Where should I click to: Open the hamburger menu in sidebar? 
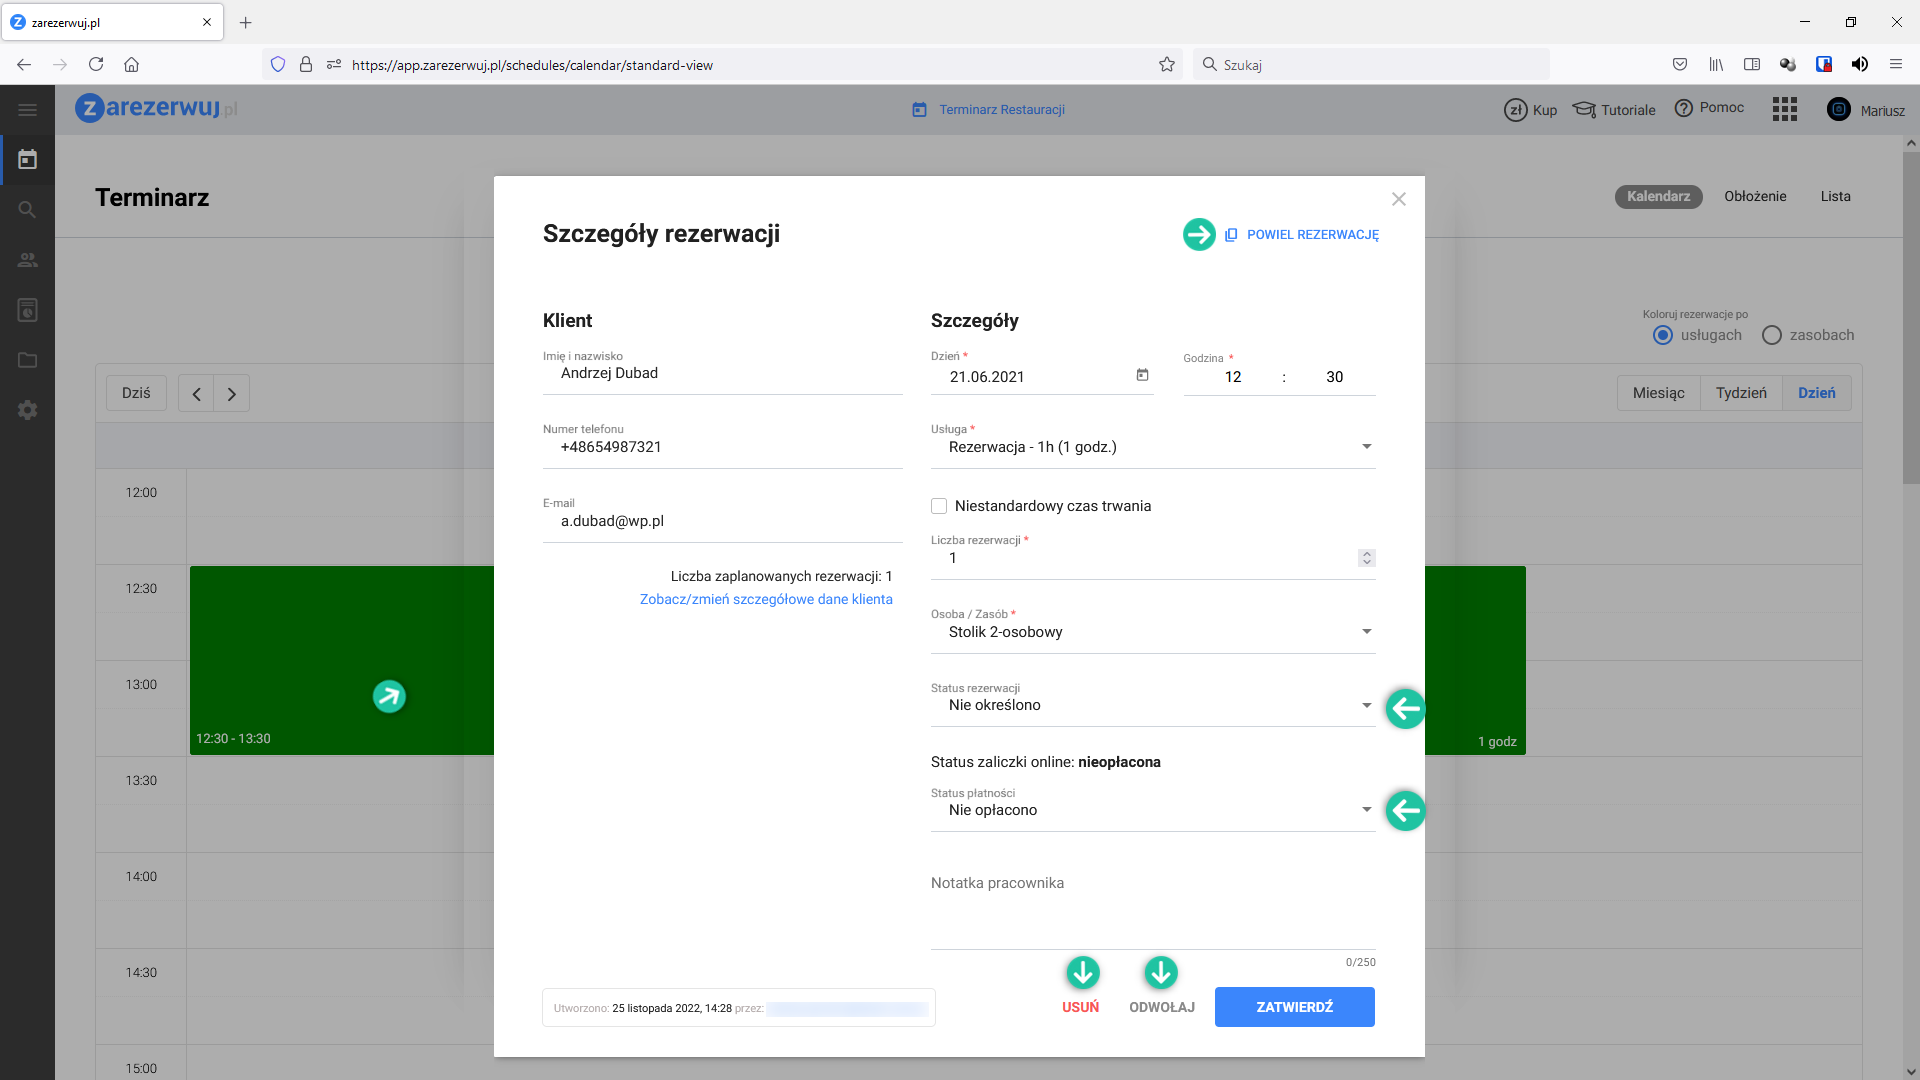click(27, 110)
